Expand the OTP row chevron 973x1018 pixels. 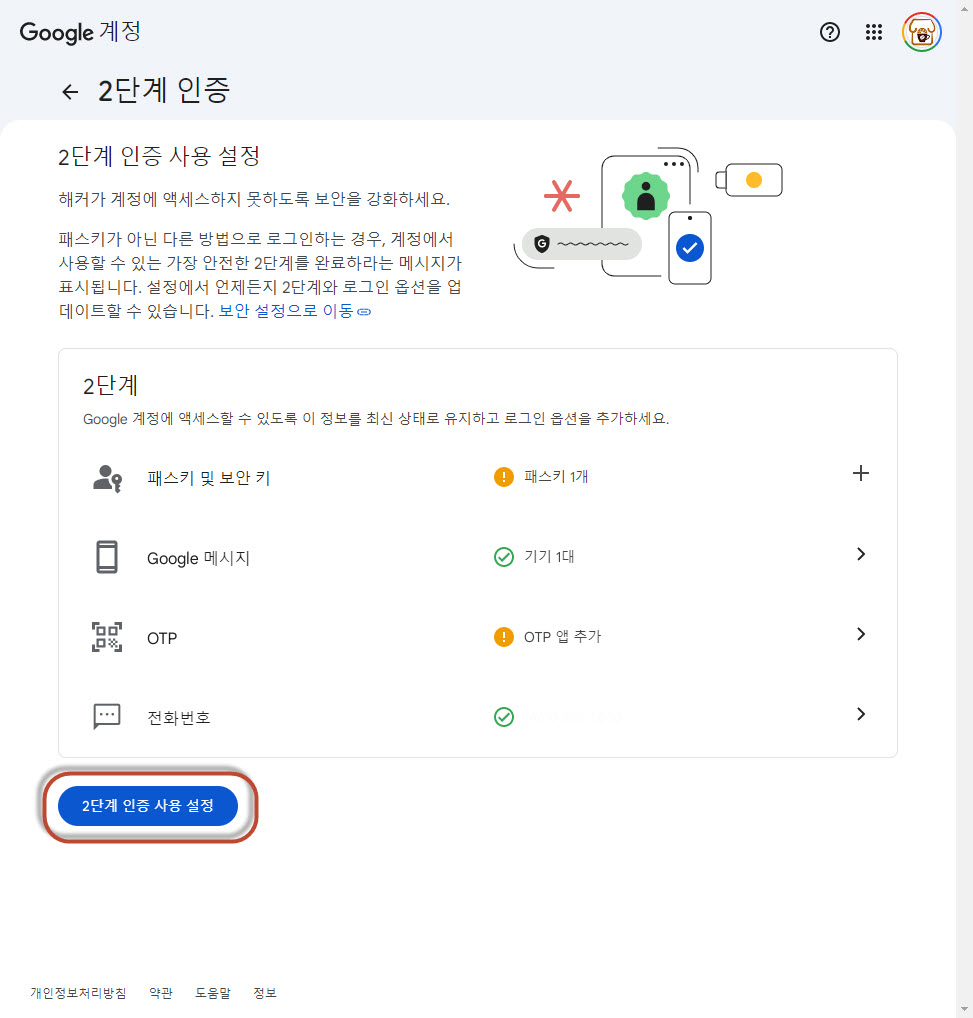860,634
